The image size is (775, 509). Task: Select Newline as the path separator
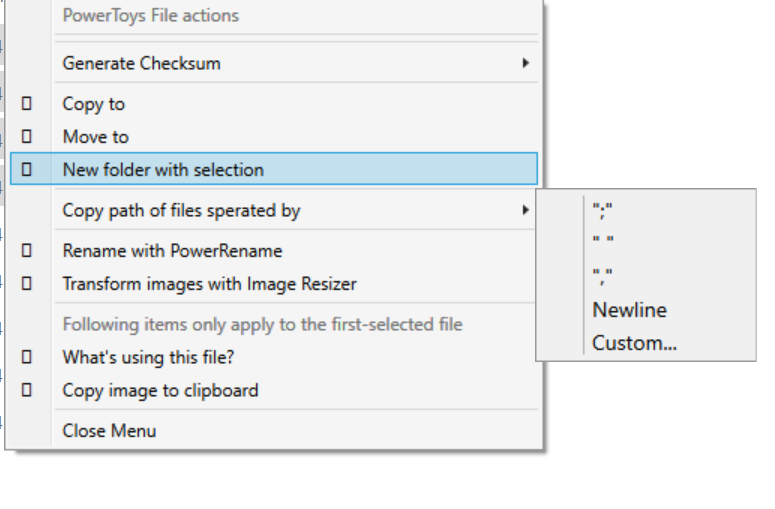[629, 310]
